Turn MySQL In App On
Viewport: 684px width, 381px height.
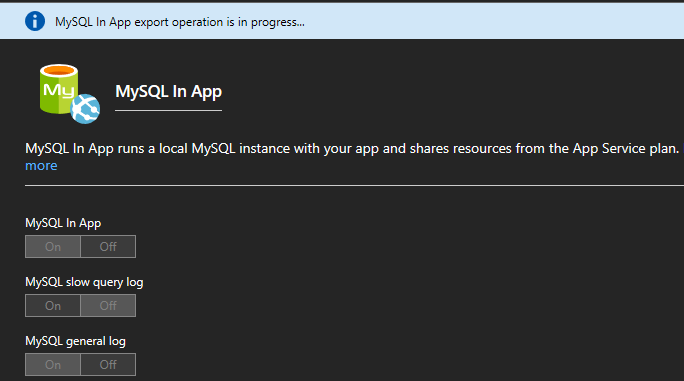coord(53,247)
